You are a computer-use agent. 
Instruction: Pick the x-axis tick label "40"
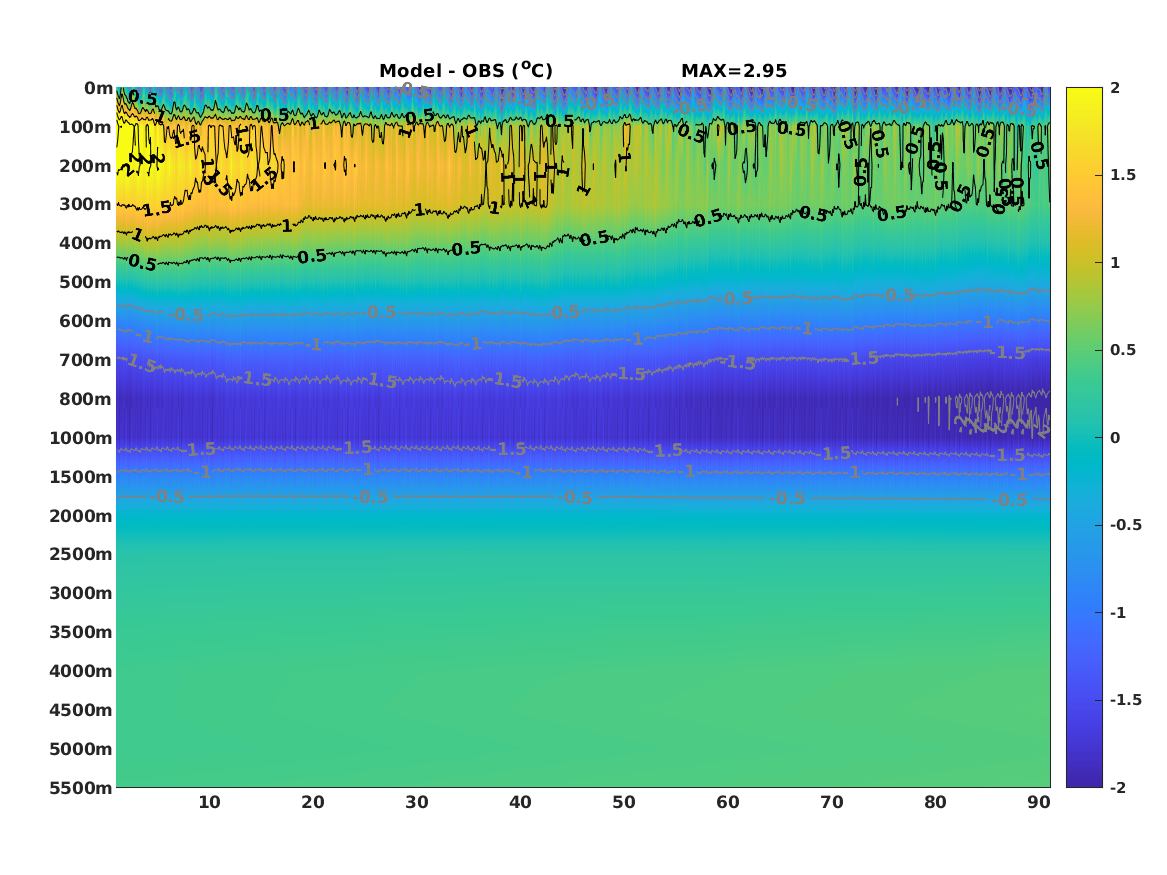point(520,802)
